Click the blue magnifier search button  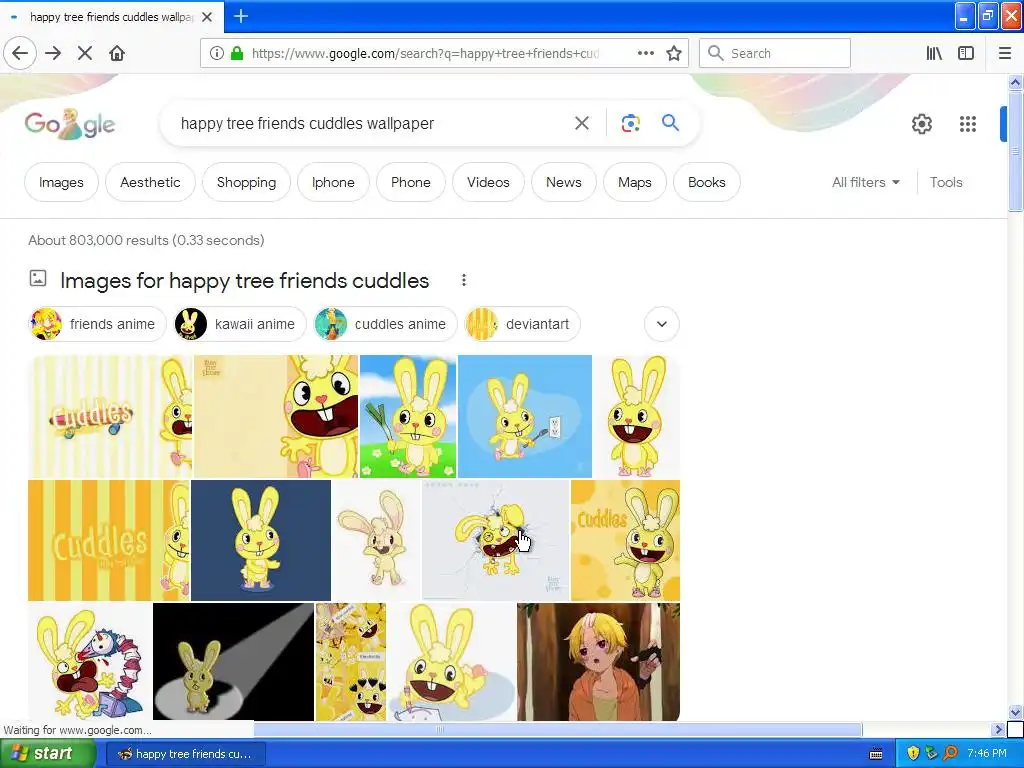coord(670,123)
